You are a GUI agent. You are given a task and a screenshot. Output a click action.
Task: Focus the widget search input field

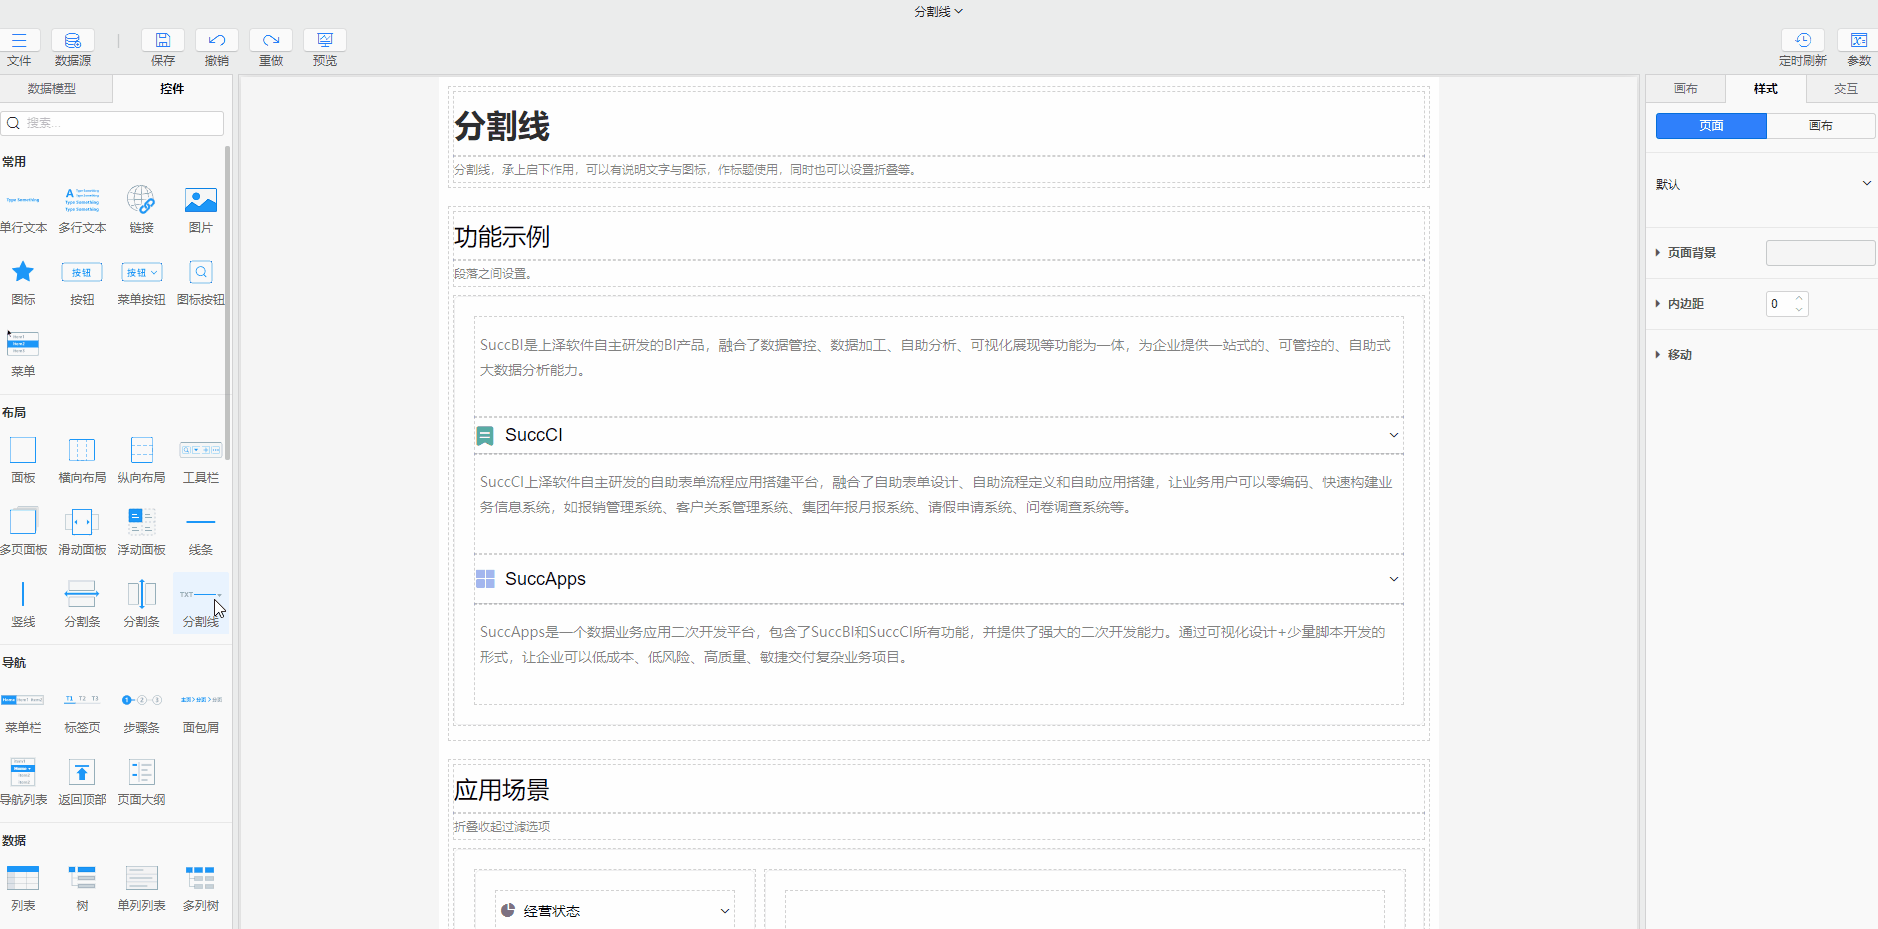click(x=120, y=123)
